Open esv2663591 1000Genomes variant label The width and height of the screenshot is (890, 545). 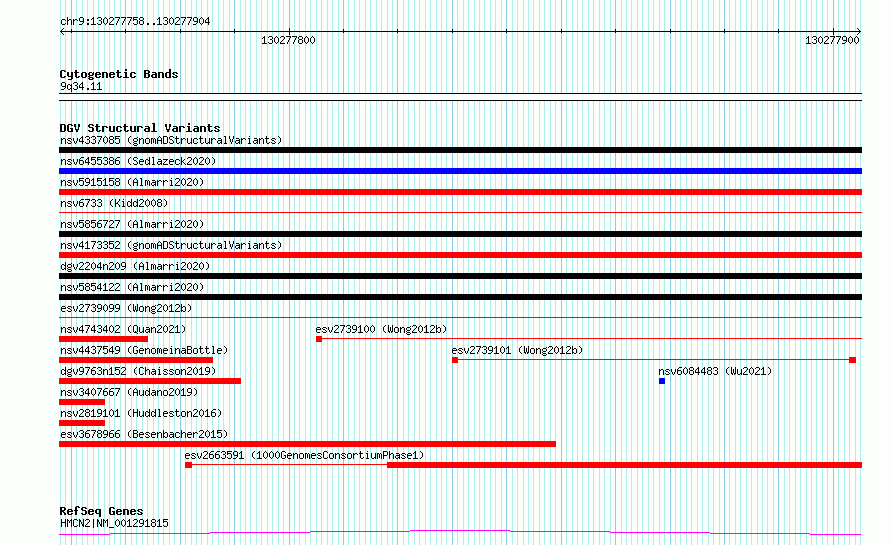tap(304, 455)
